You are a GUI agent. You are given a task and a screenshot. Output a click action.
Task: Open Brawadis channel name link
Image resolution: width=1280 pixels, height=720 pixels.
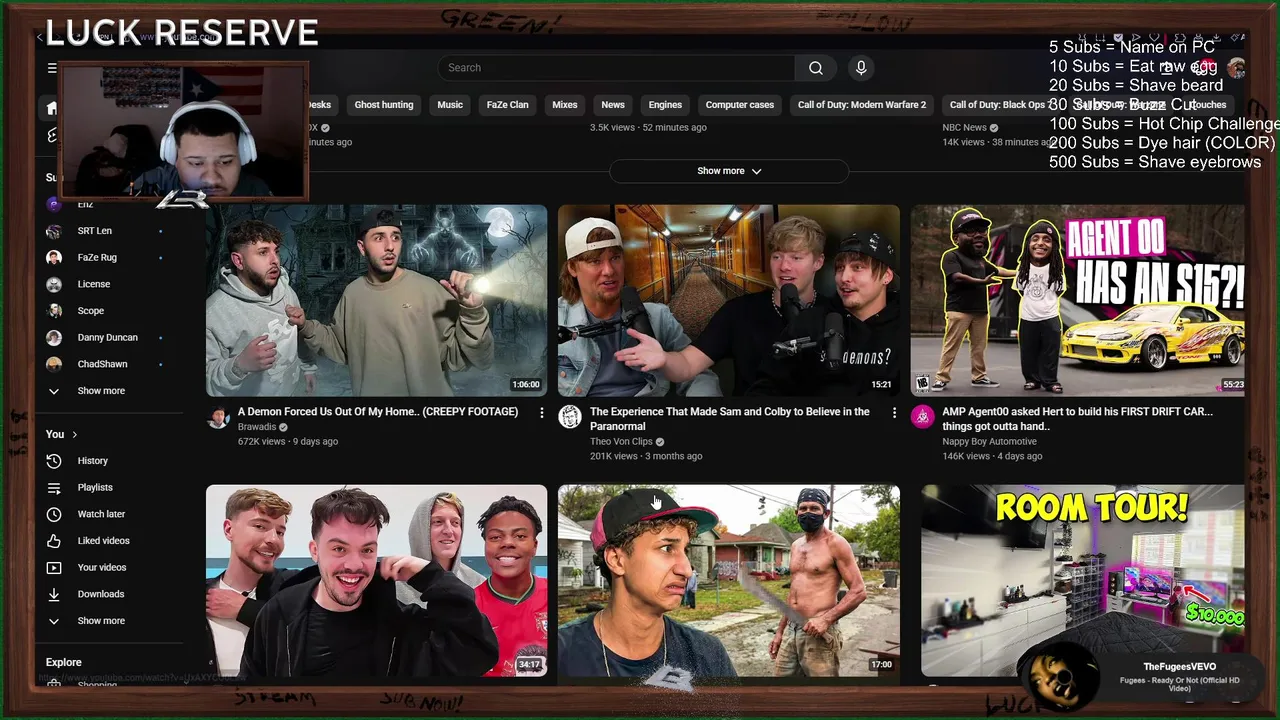(x=257, y=427)
